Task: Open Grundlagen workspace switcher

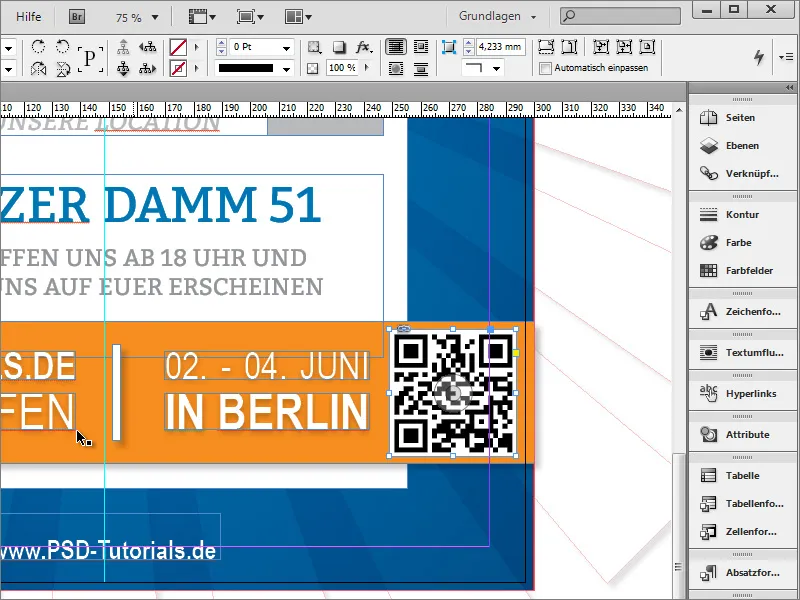Action: (497, 16)
